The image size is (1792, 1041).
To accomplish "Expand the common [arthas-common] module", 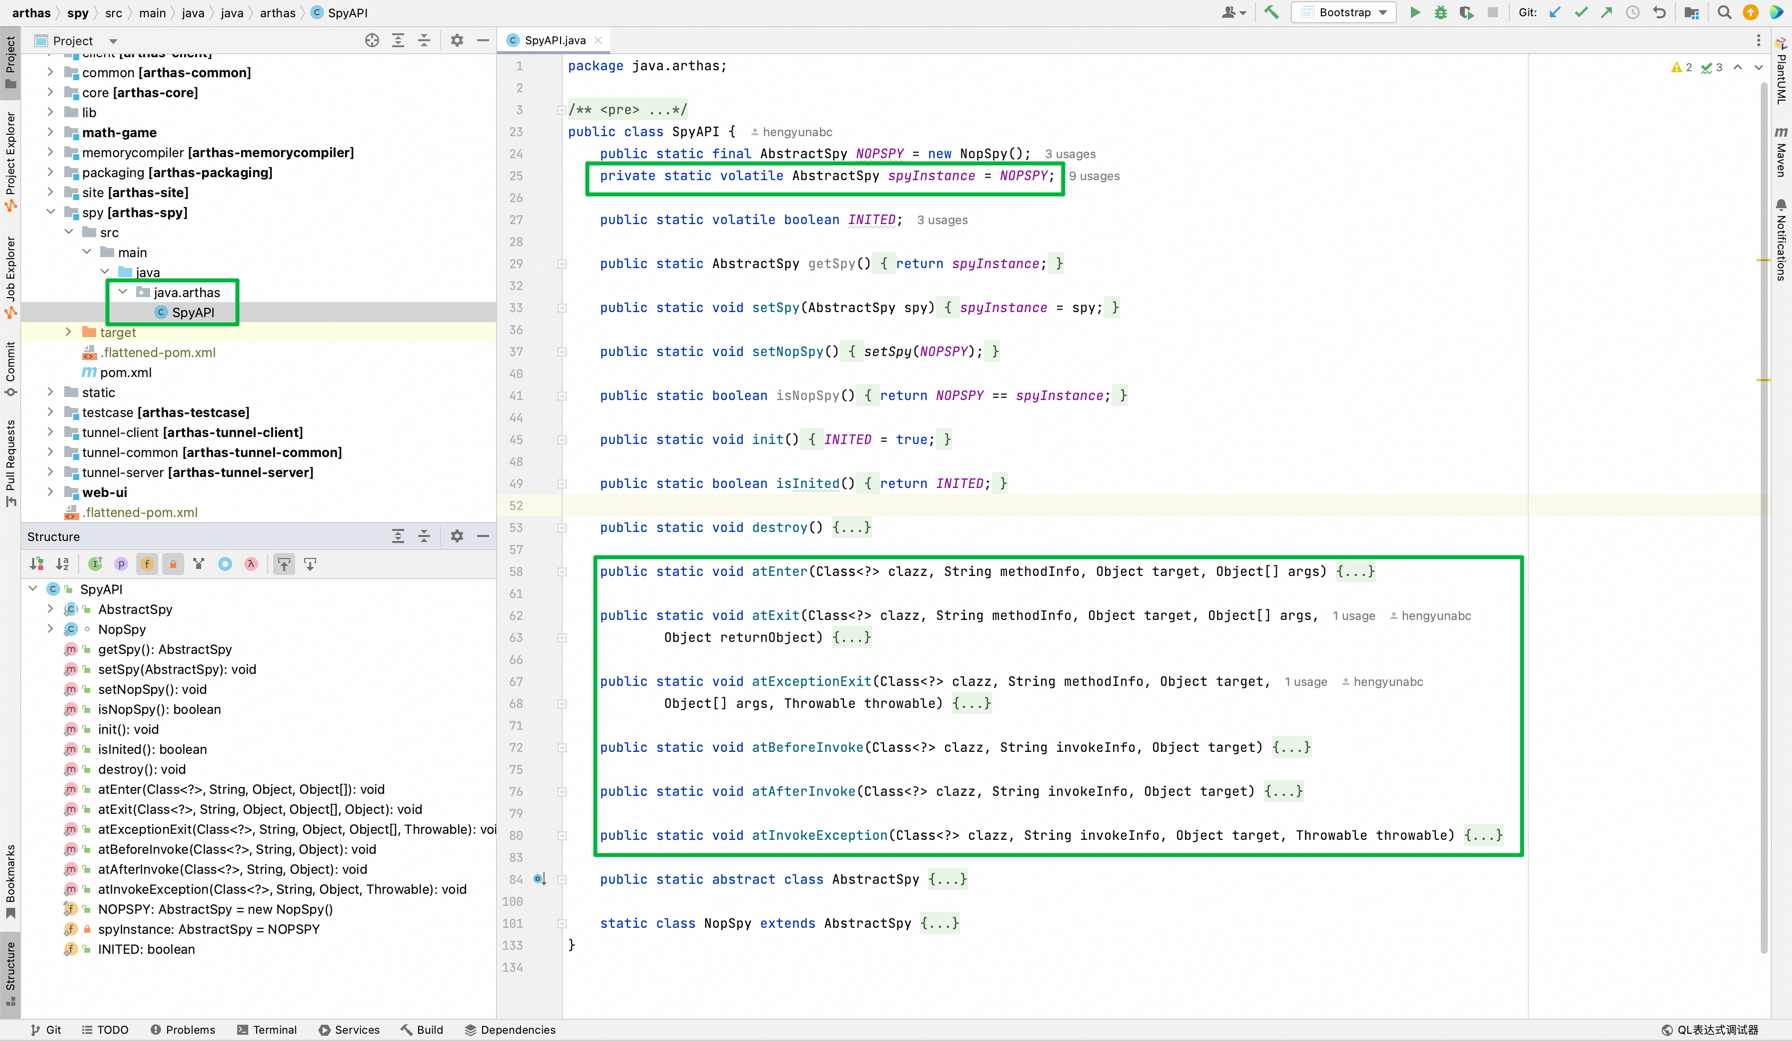I will 50,72.
